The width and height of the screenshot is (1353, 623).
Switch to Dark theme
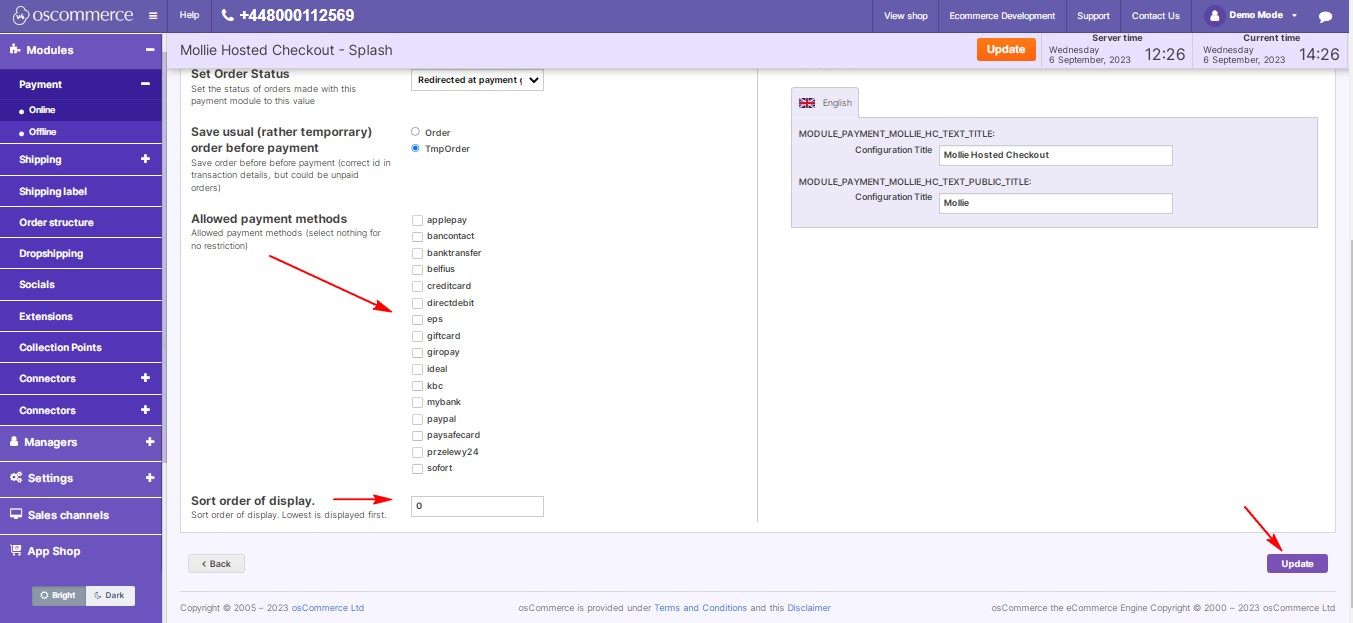(x=110, y=595)
